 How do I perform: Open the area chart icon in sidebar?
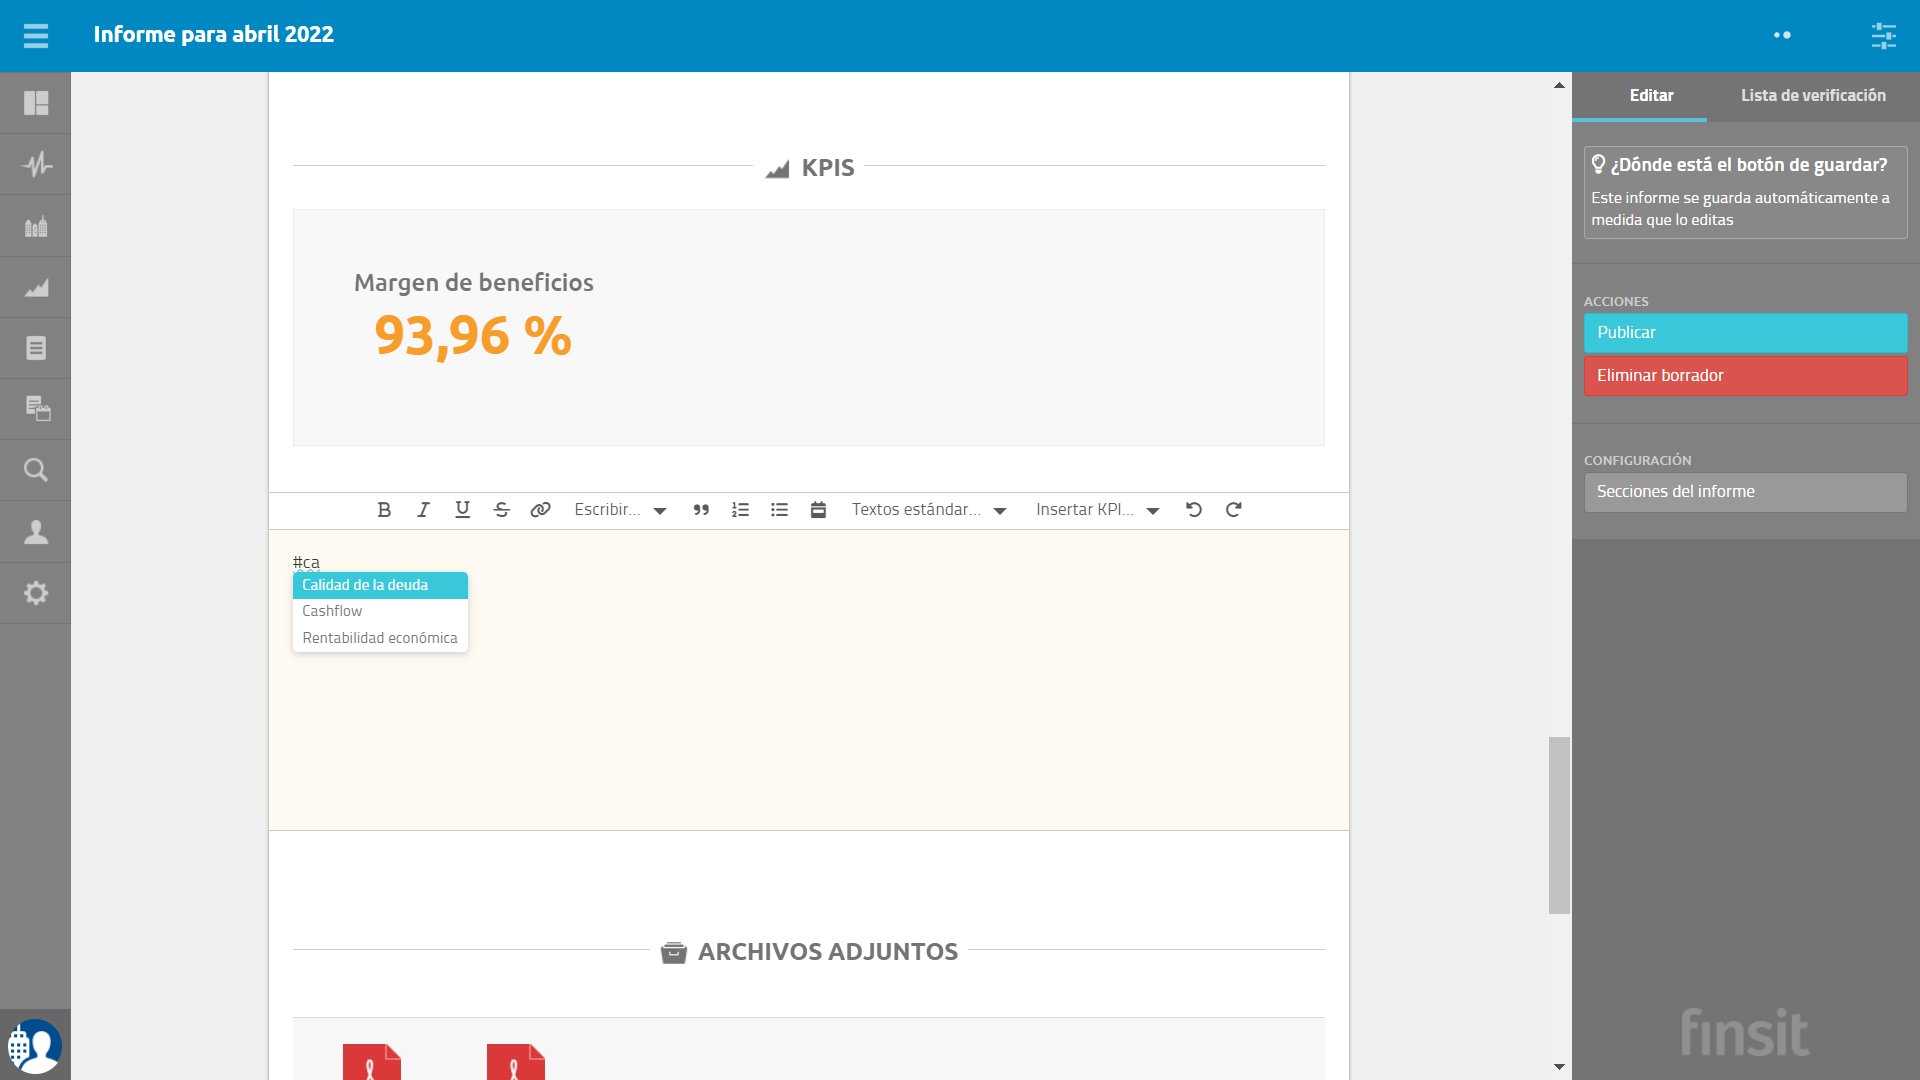(x=36, y=287)
